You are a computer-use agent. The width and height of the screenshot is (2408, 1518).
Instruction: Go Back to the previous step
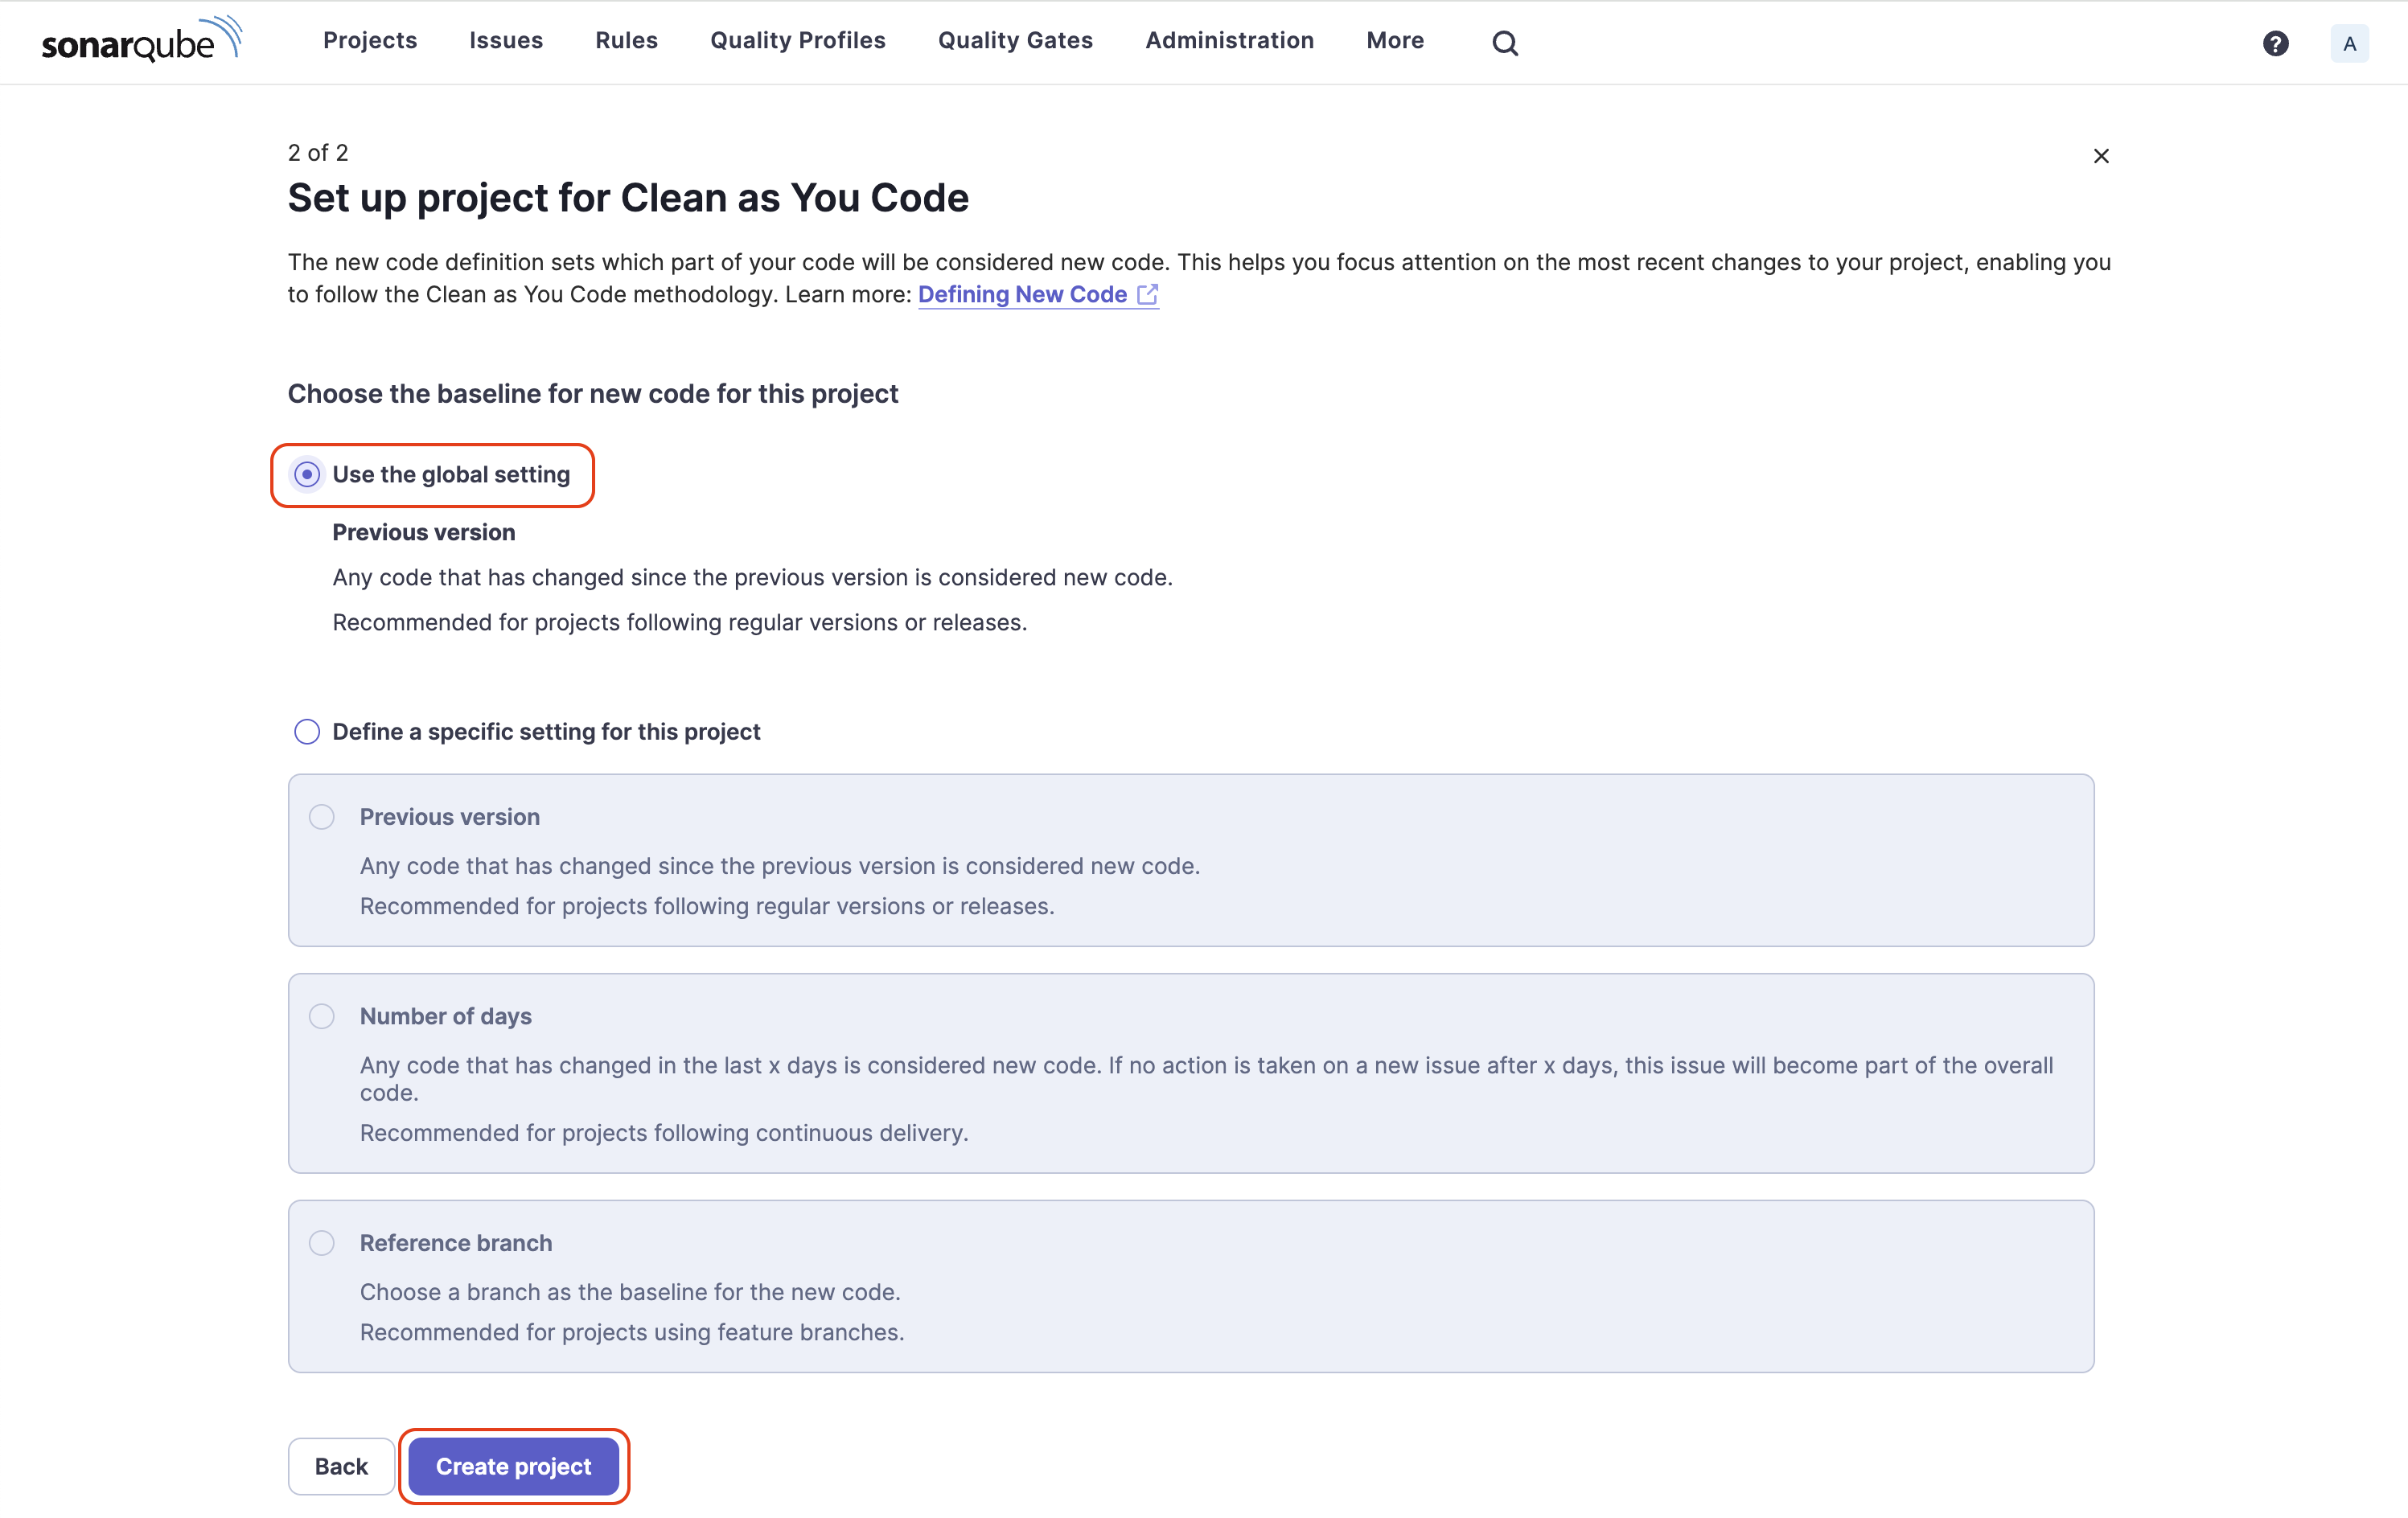[x=340, y=1466]
